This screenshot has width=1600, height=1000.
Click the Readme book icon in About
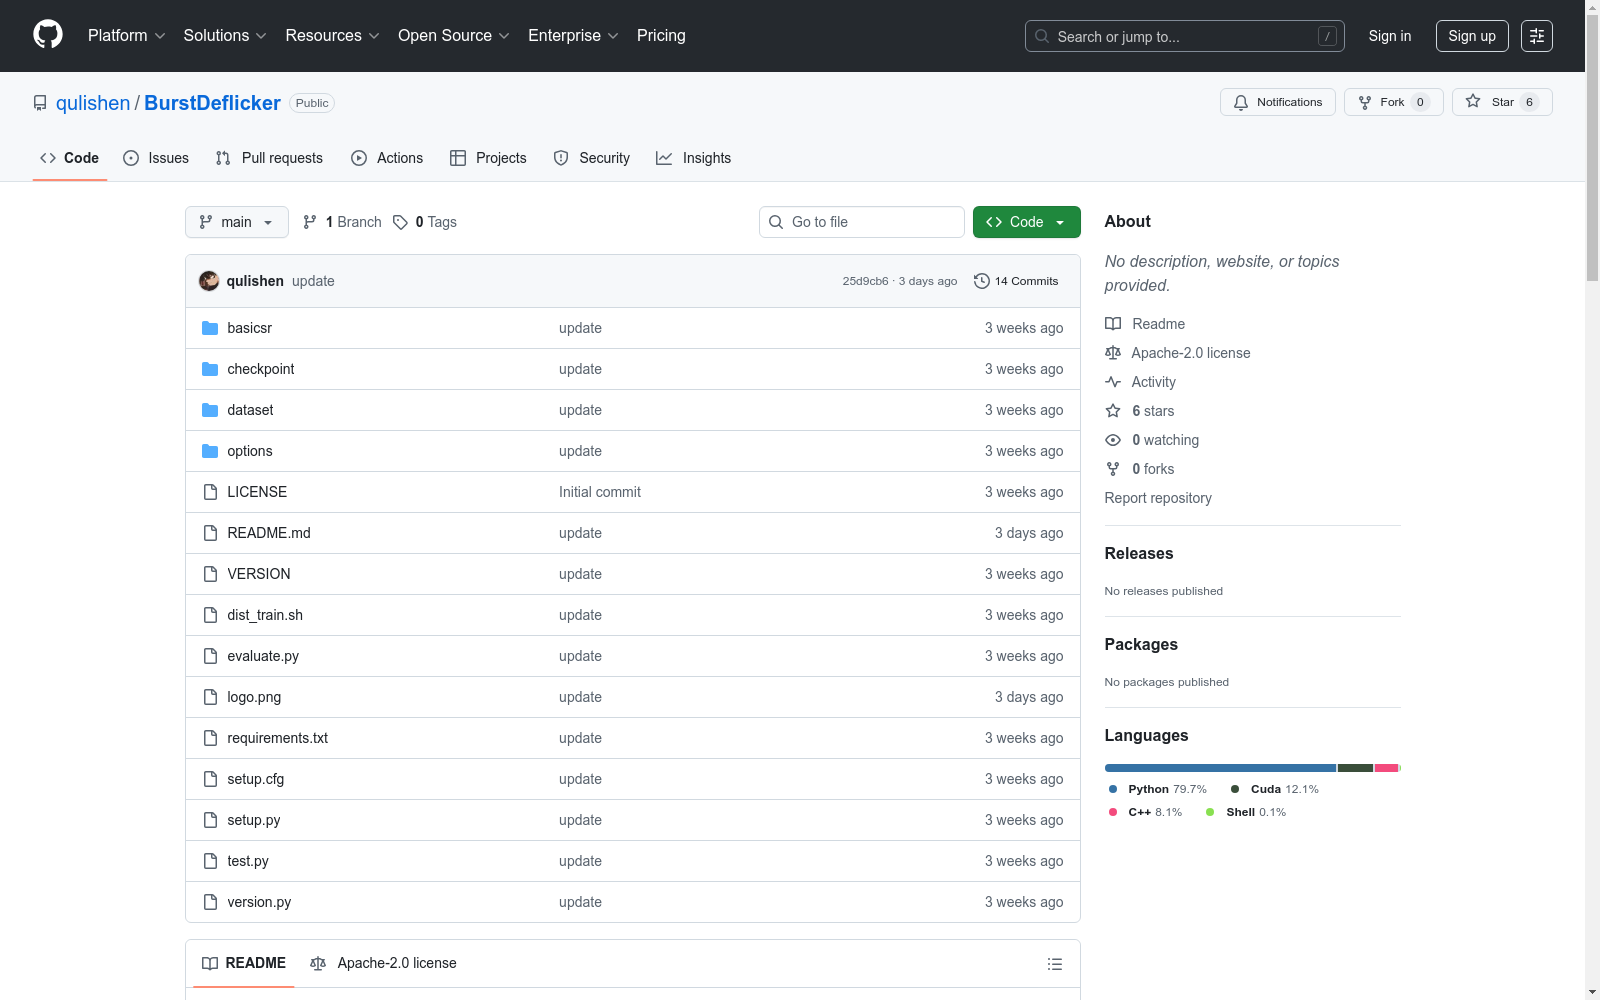tap(1113, 324)
